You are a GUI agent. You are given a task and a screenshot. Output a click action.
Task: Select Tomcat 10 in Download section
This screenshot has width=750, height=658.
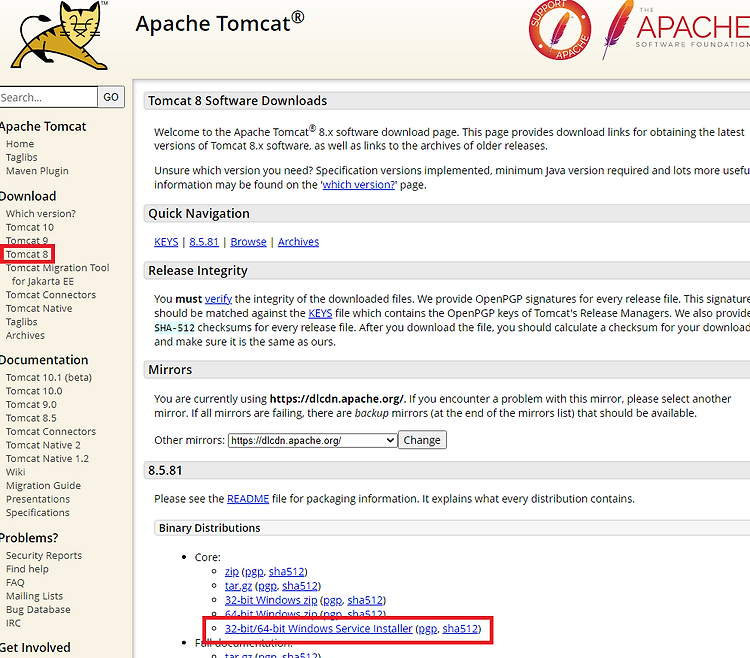30,227
